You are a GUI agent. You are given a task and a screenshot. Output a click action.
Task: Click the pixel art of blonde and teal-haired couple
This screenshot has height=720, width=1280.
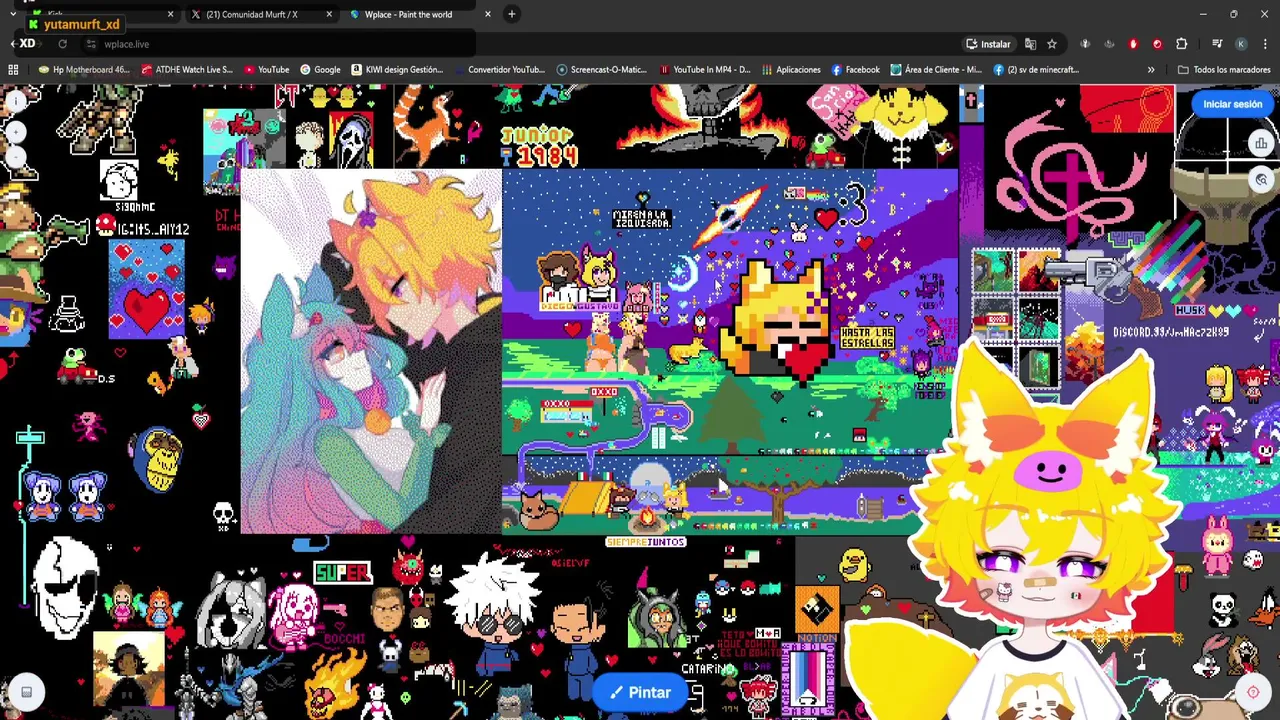[x=371, y=352]
